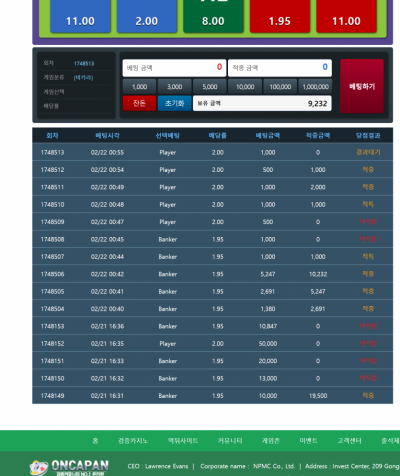This screenshot has height=476, width=400.
Task: Open 이벤트 in the footer navigation
Action: [308, 441]
